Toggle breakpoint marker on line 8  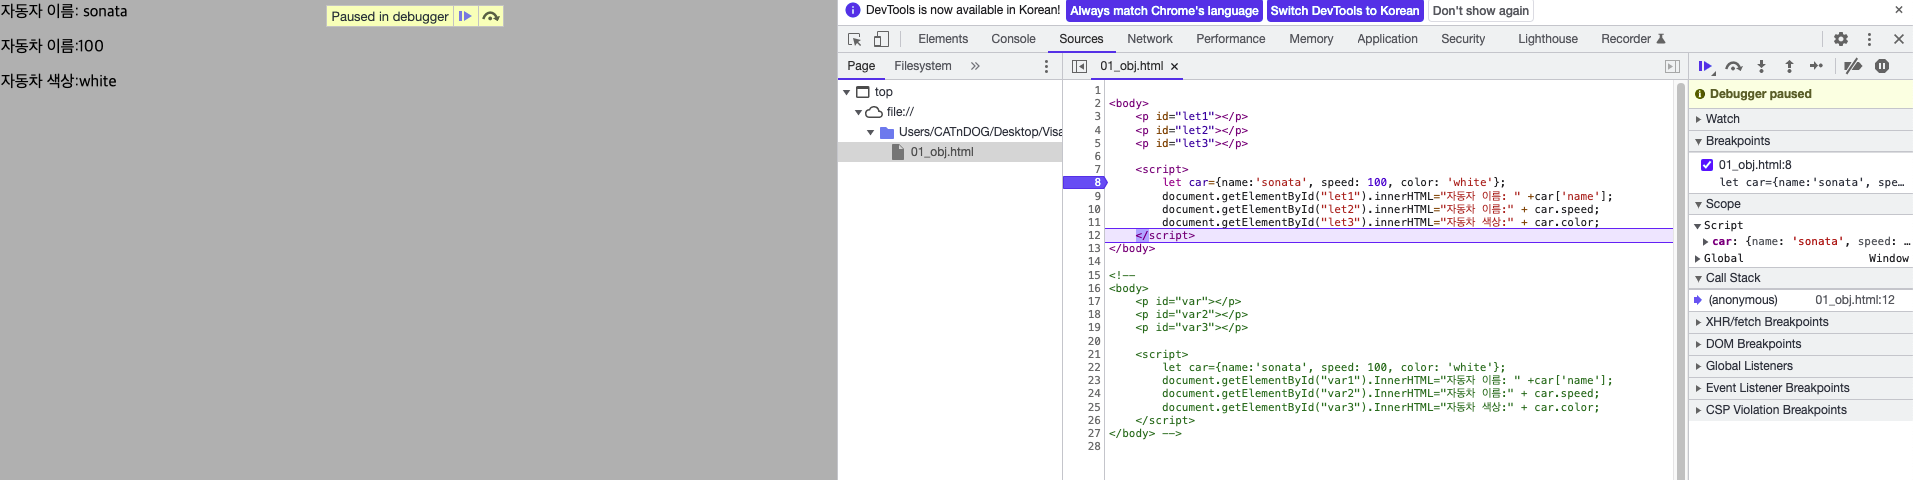(x=1085, y=183)
